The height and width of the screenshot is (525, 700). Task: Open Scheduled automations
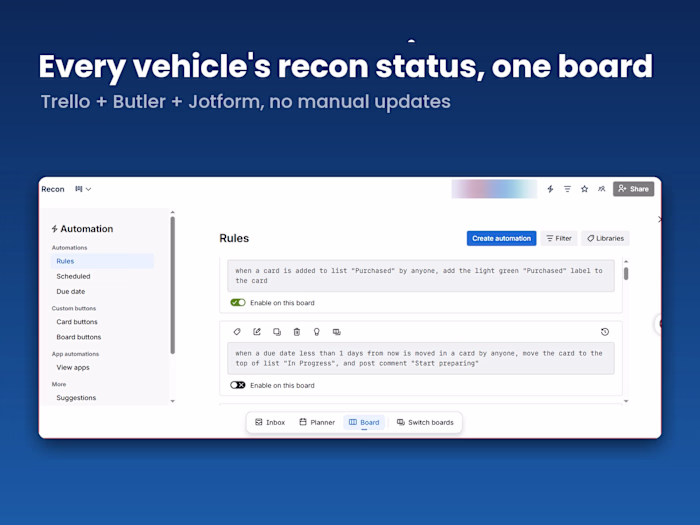(x=73, y=276)
